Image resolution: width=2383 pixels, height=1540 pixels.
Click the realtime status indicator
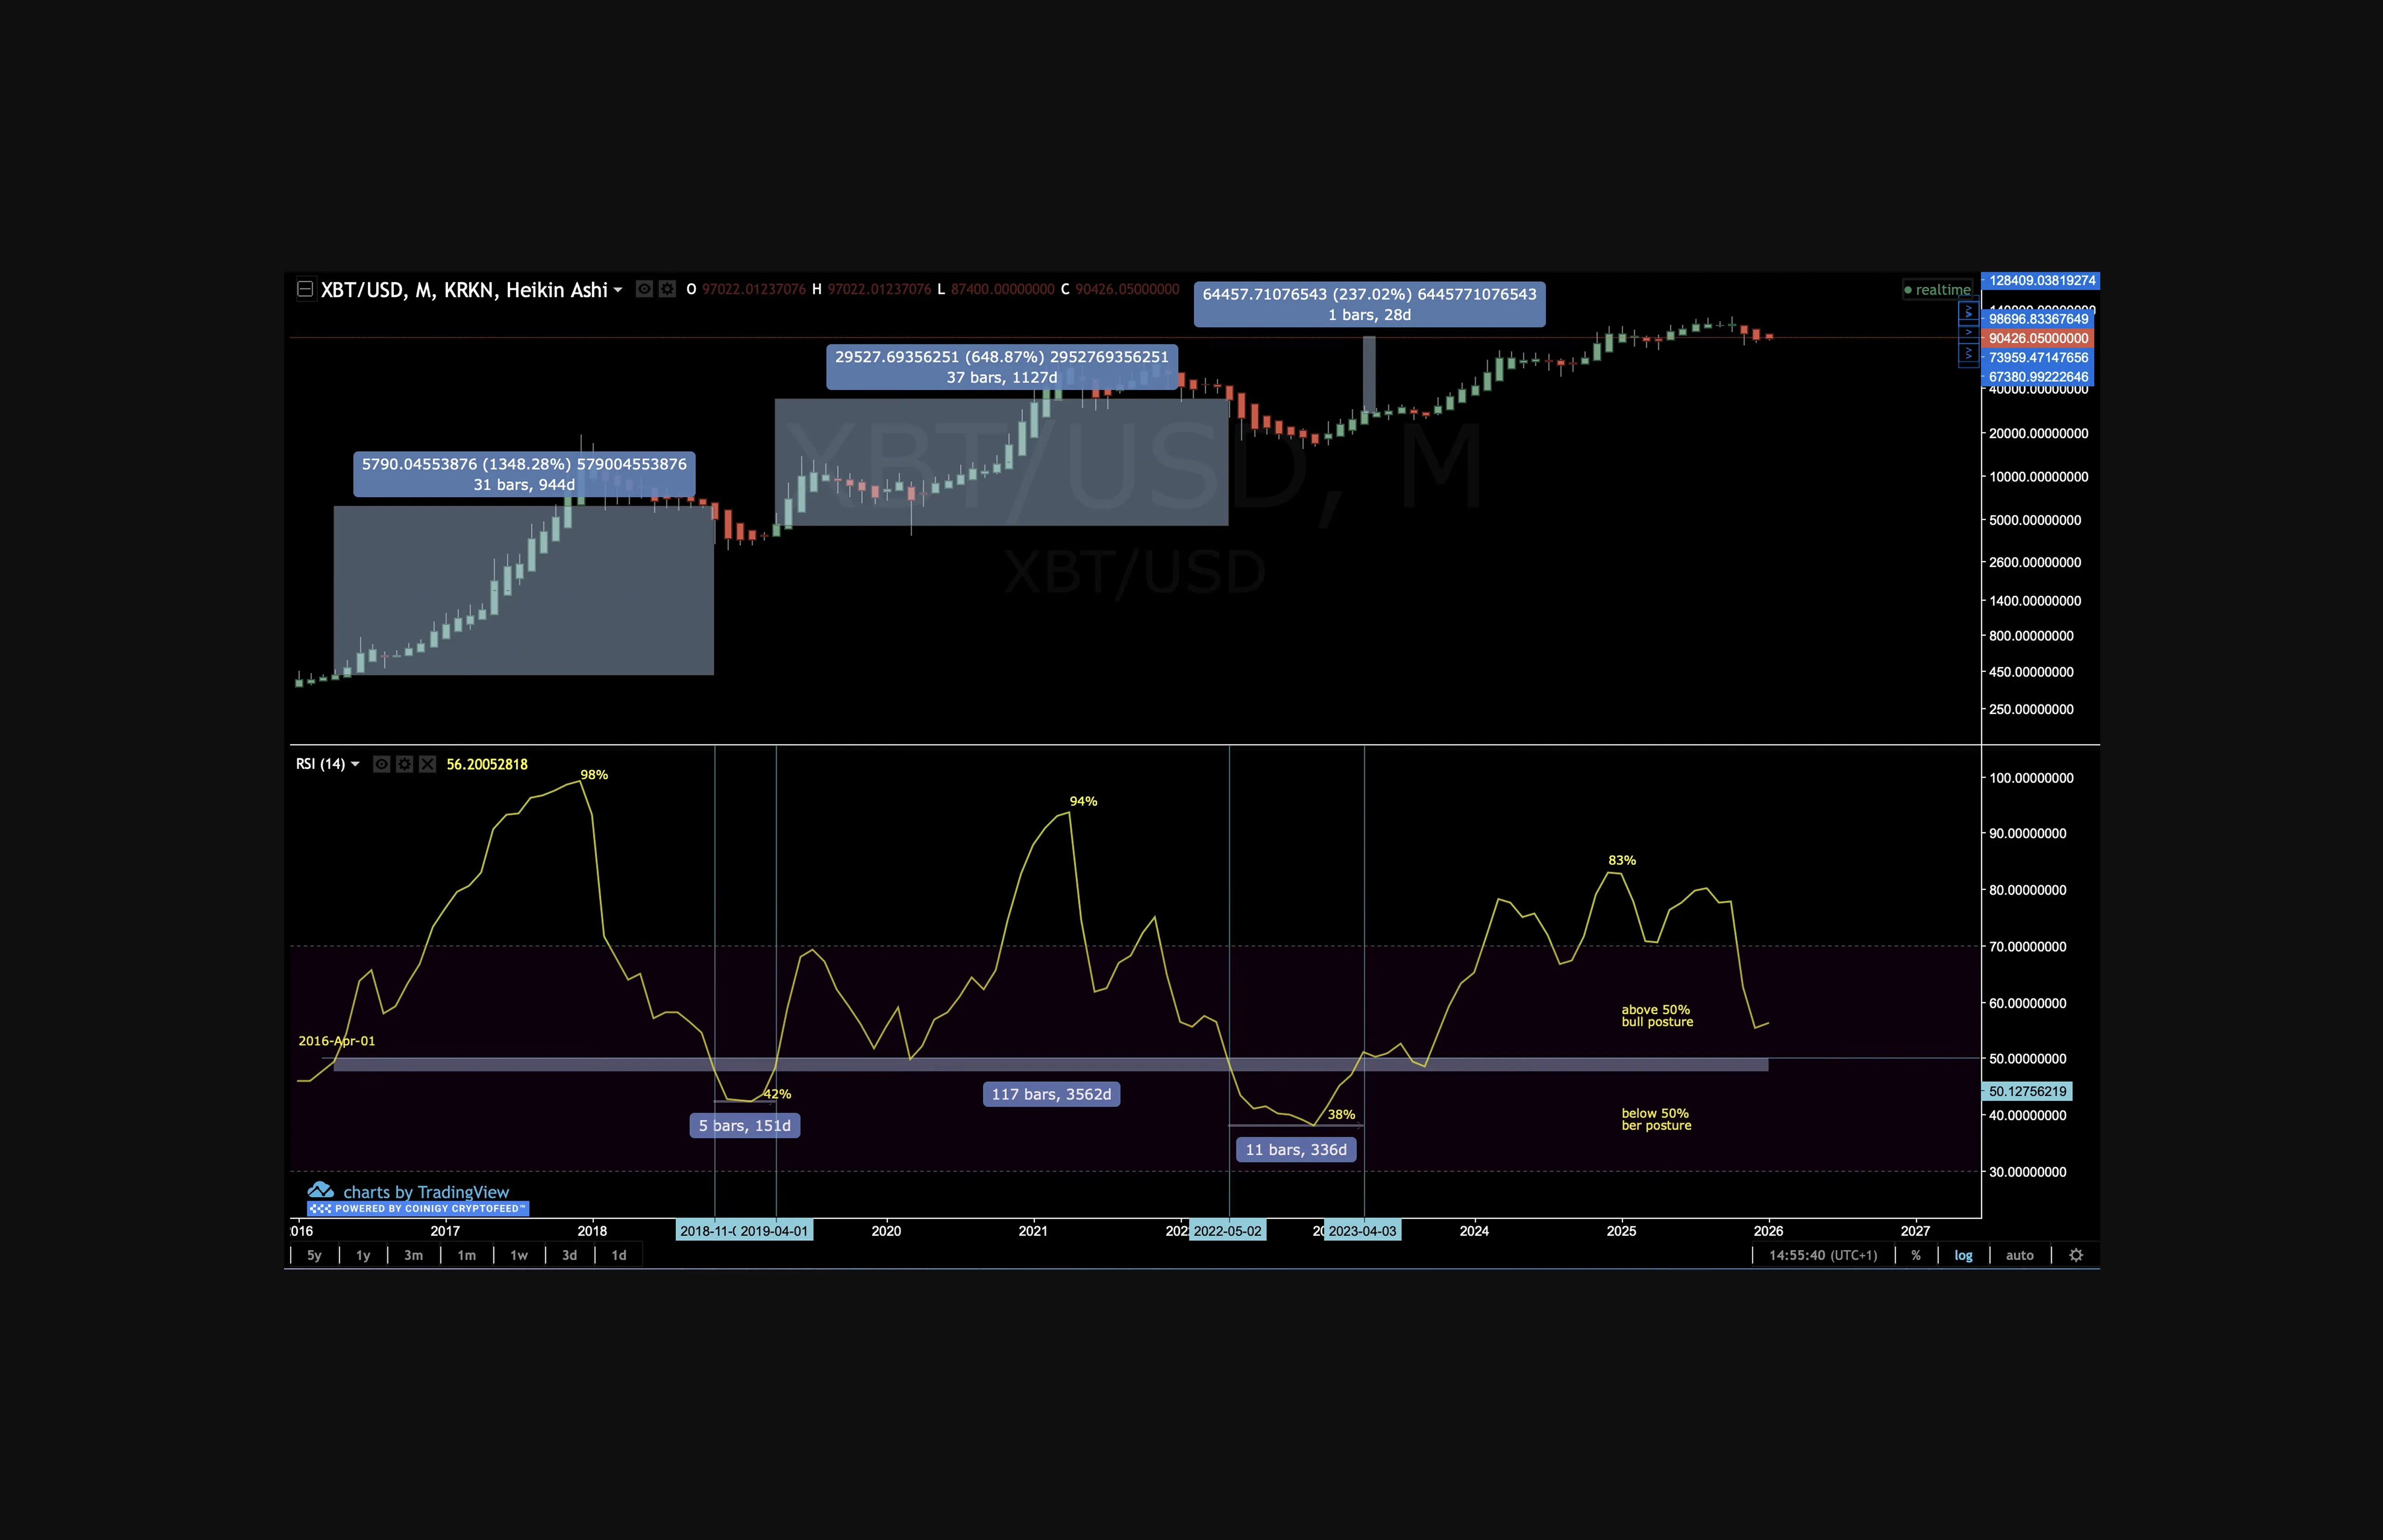coord(1937,290)
